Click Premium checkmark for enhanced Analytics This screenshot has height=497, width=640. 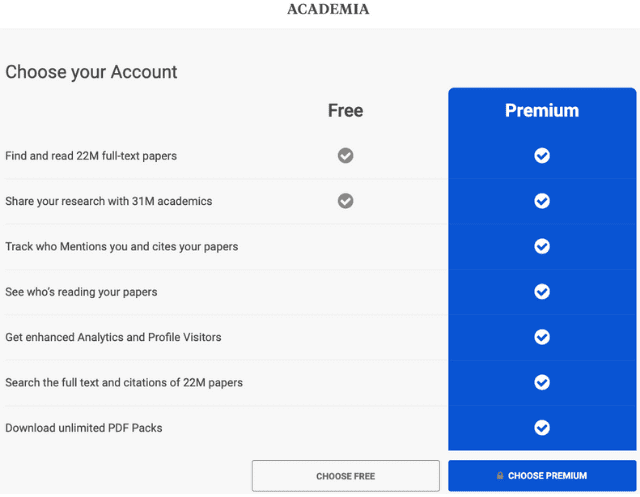542,337
